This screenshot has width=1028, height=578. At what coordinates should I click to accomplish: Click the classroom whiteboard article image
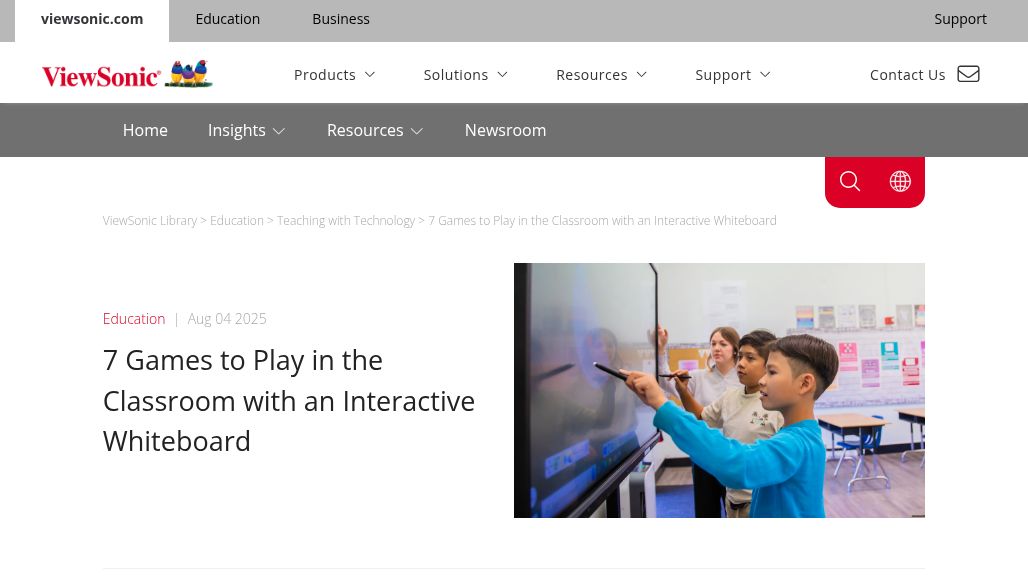click(x=719, y=390)
